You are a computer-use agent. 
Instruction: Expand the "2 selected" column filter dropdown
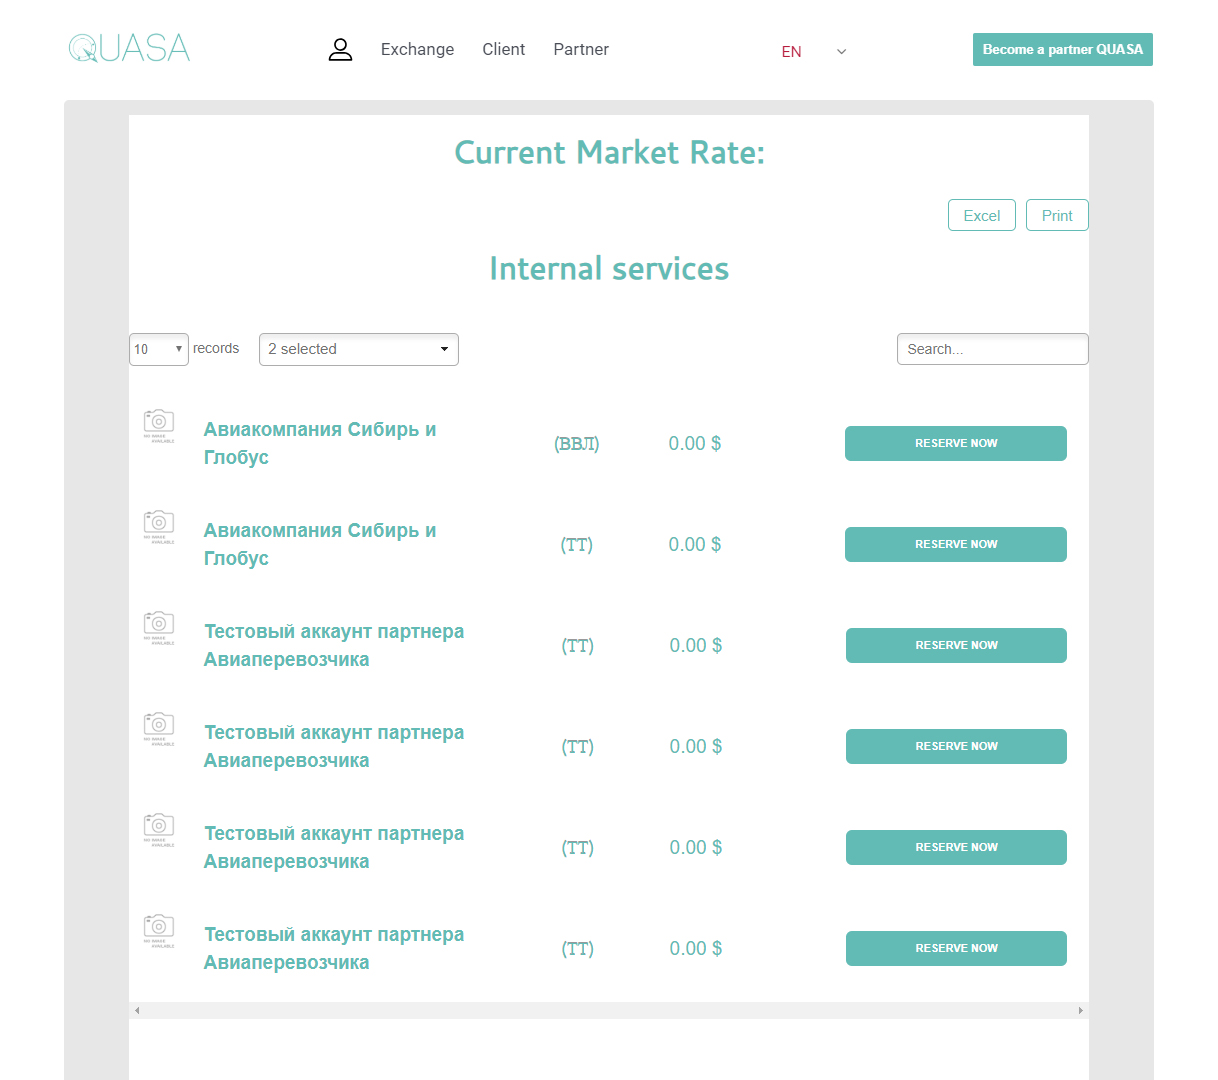tap(358, 349)
